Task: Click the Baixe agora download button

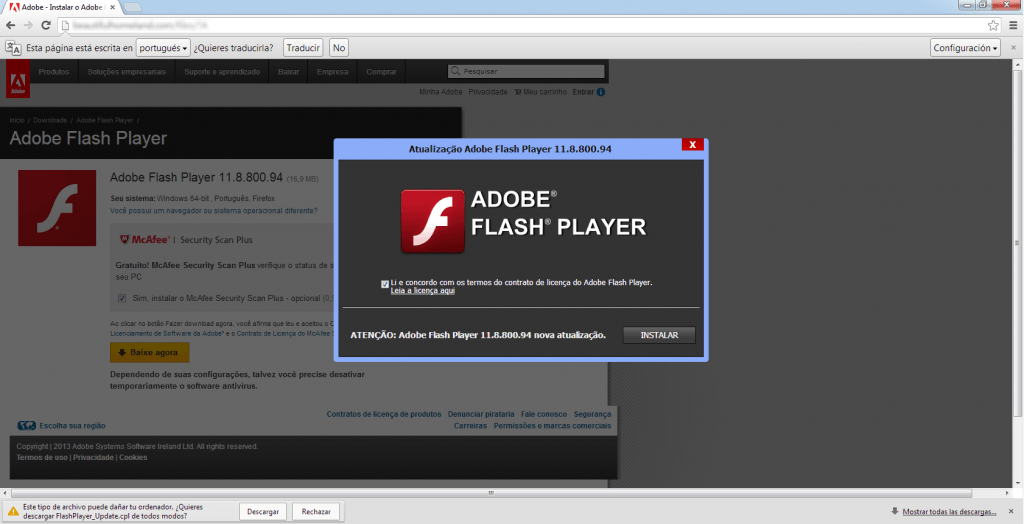Action: [x=149, y=352]
